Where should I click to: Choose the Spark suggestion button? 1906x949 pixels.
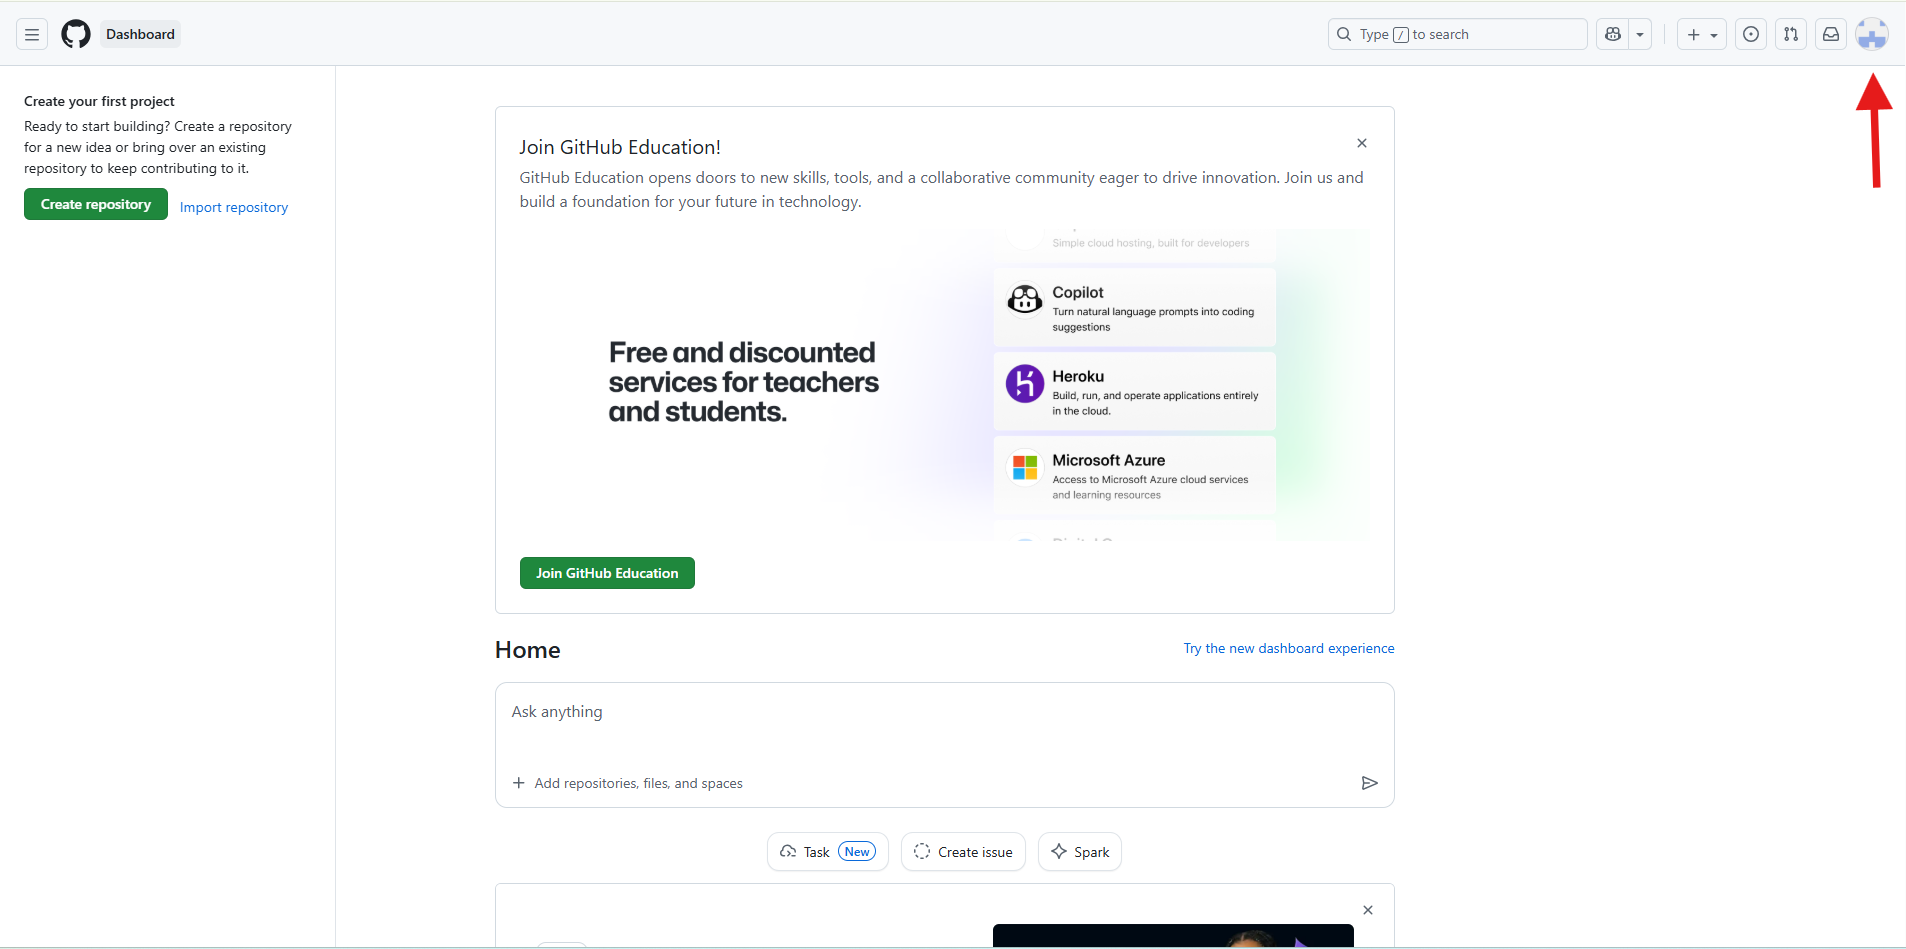click(1080, 852)
